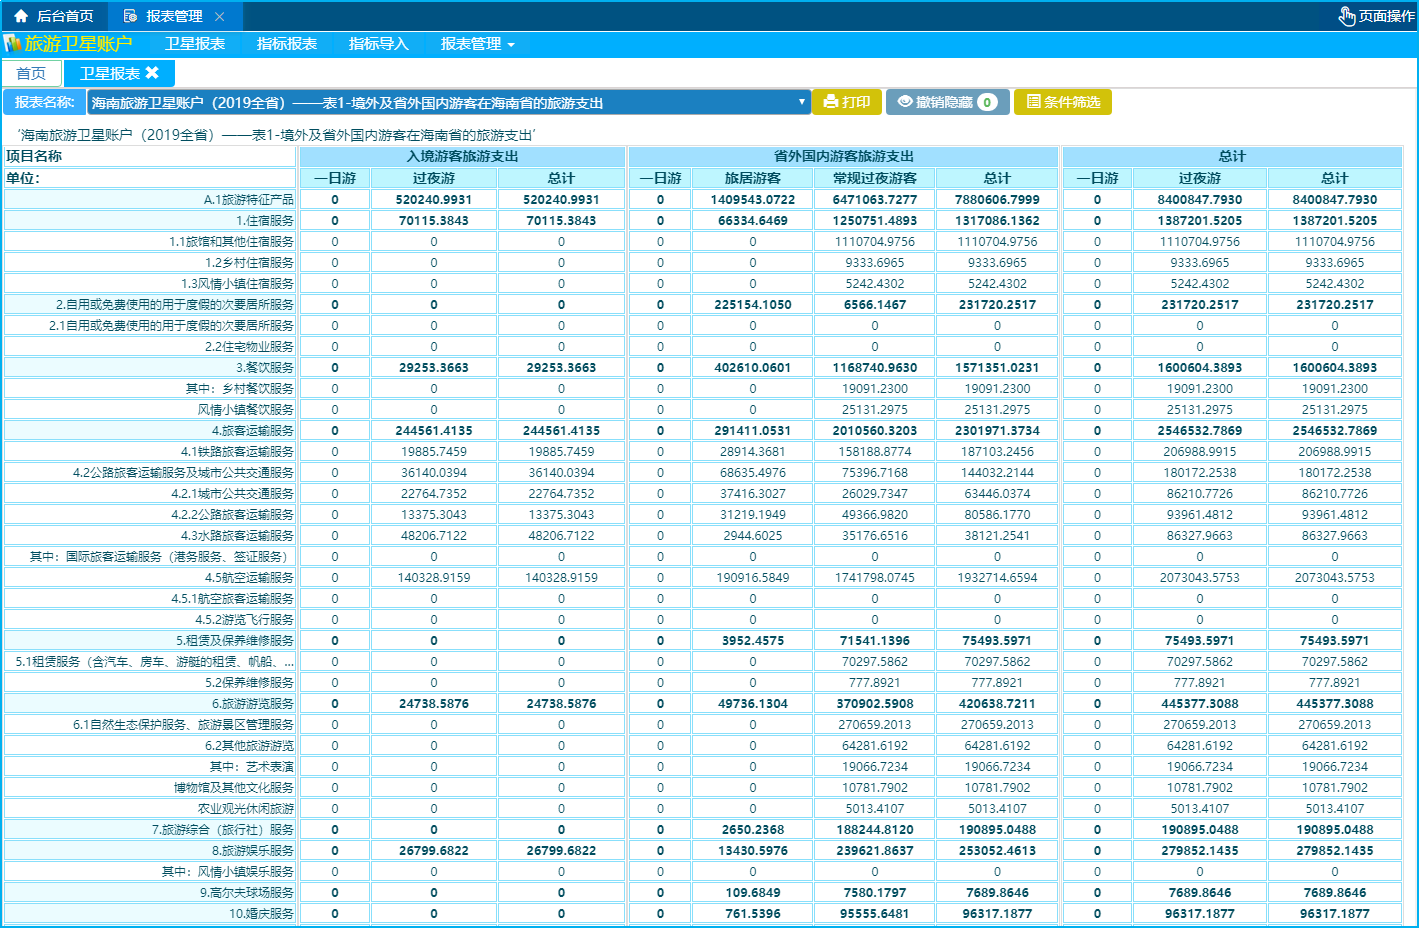Click the 页面操作 hand pointer icon

1347,16
